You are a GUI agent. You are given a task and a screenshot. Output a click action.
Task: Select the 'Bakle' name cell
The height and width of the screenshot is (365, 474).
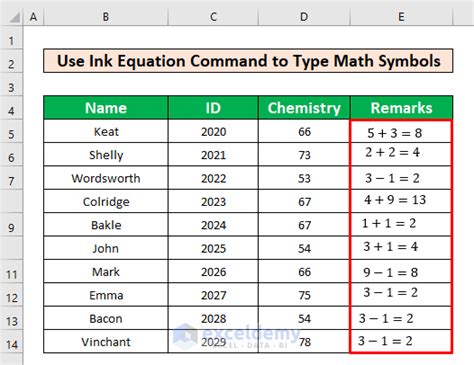tap(106, 225)
